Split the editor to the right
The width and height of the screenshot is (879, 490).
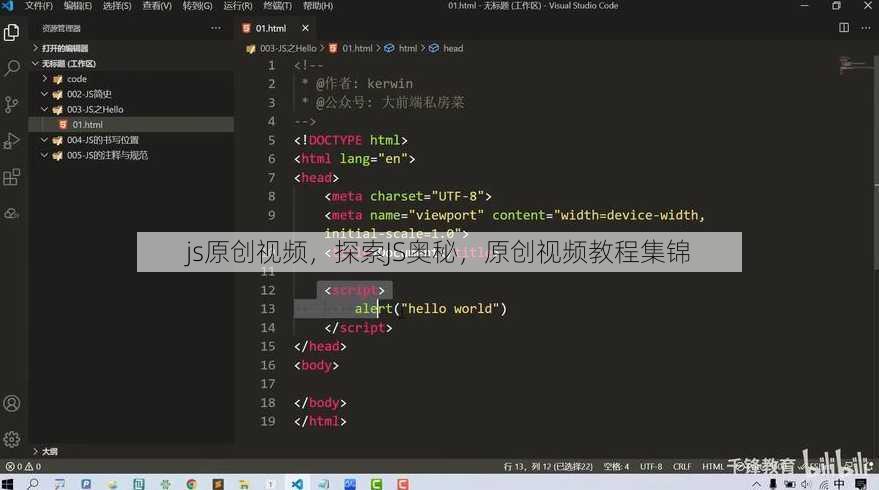tap(844, 27)
